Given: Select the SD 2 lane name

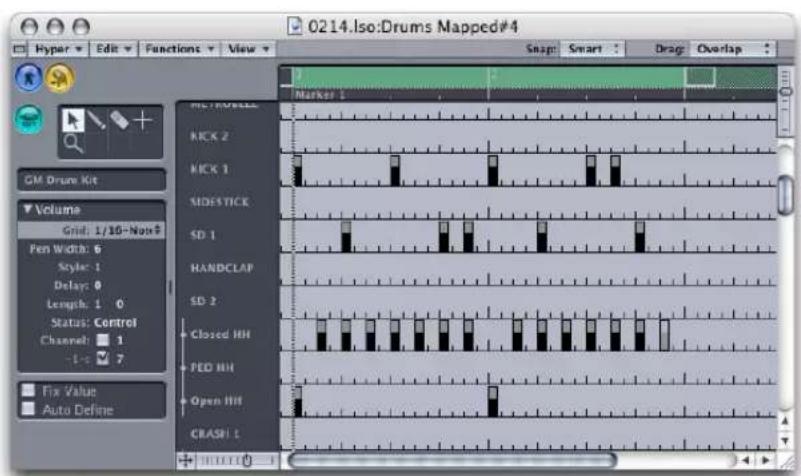Looking at the screenshot, I should click(x=203, y=301).
